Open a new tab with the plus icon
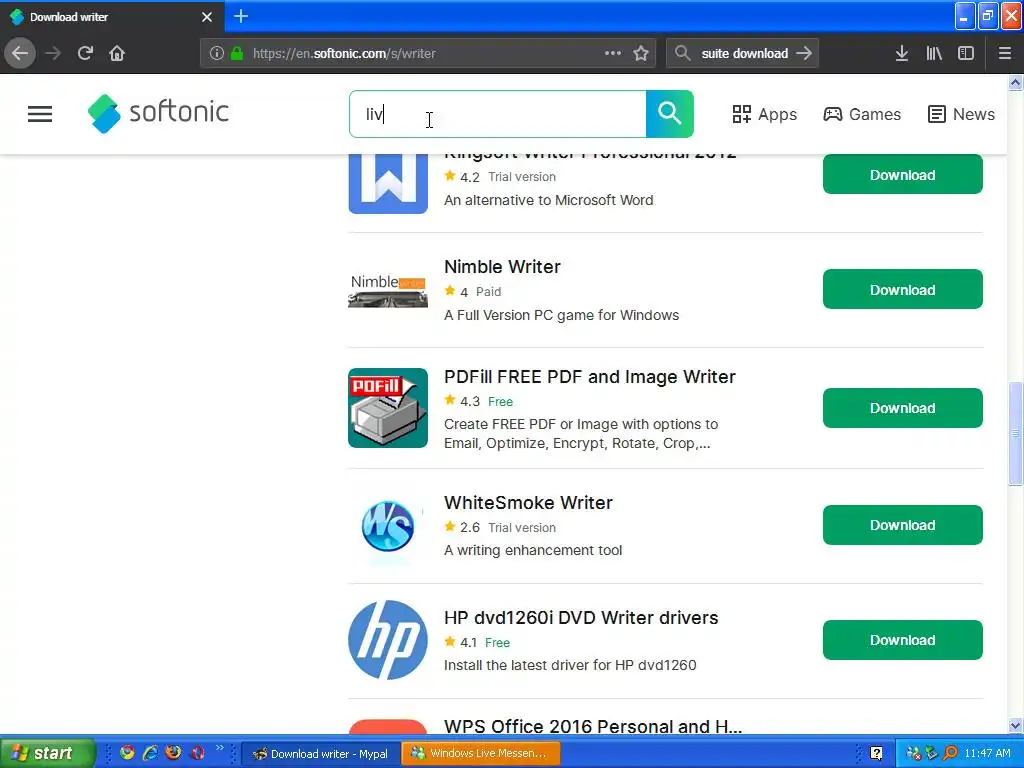Image resolution: width=1024 pixels, height=768 pixels. [241, 16]
